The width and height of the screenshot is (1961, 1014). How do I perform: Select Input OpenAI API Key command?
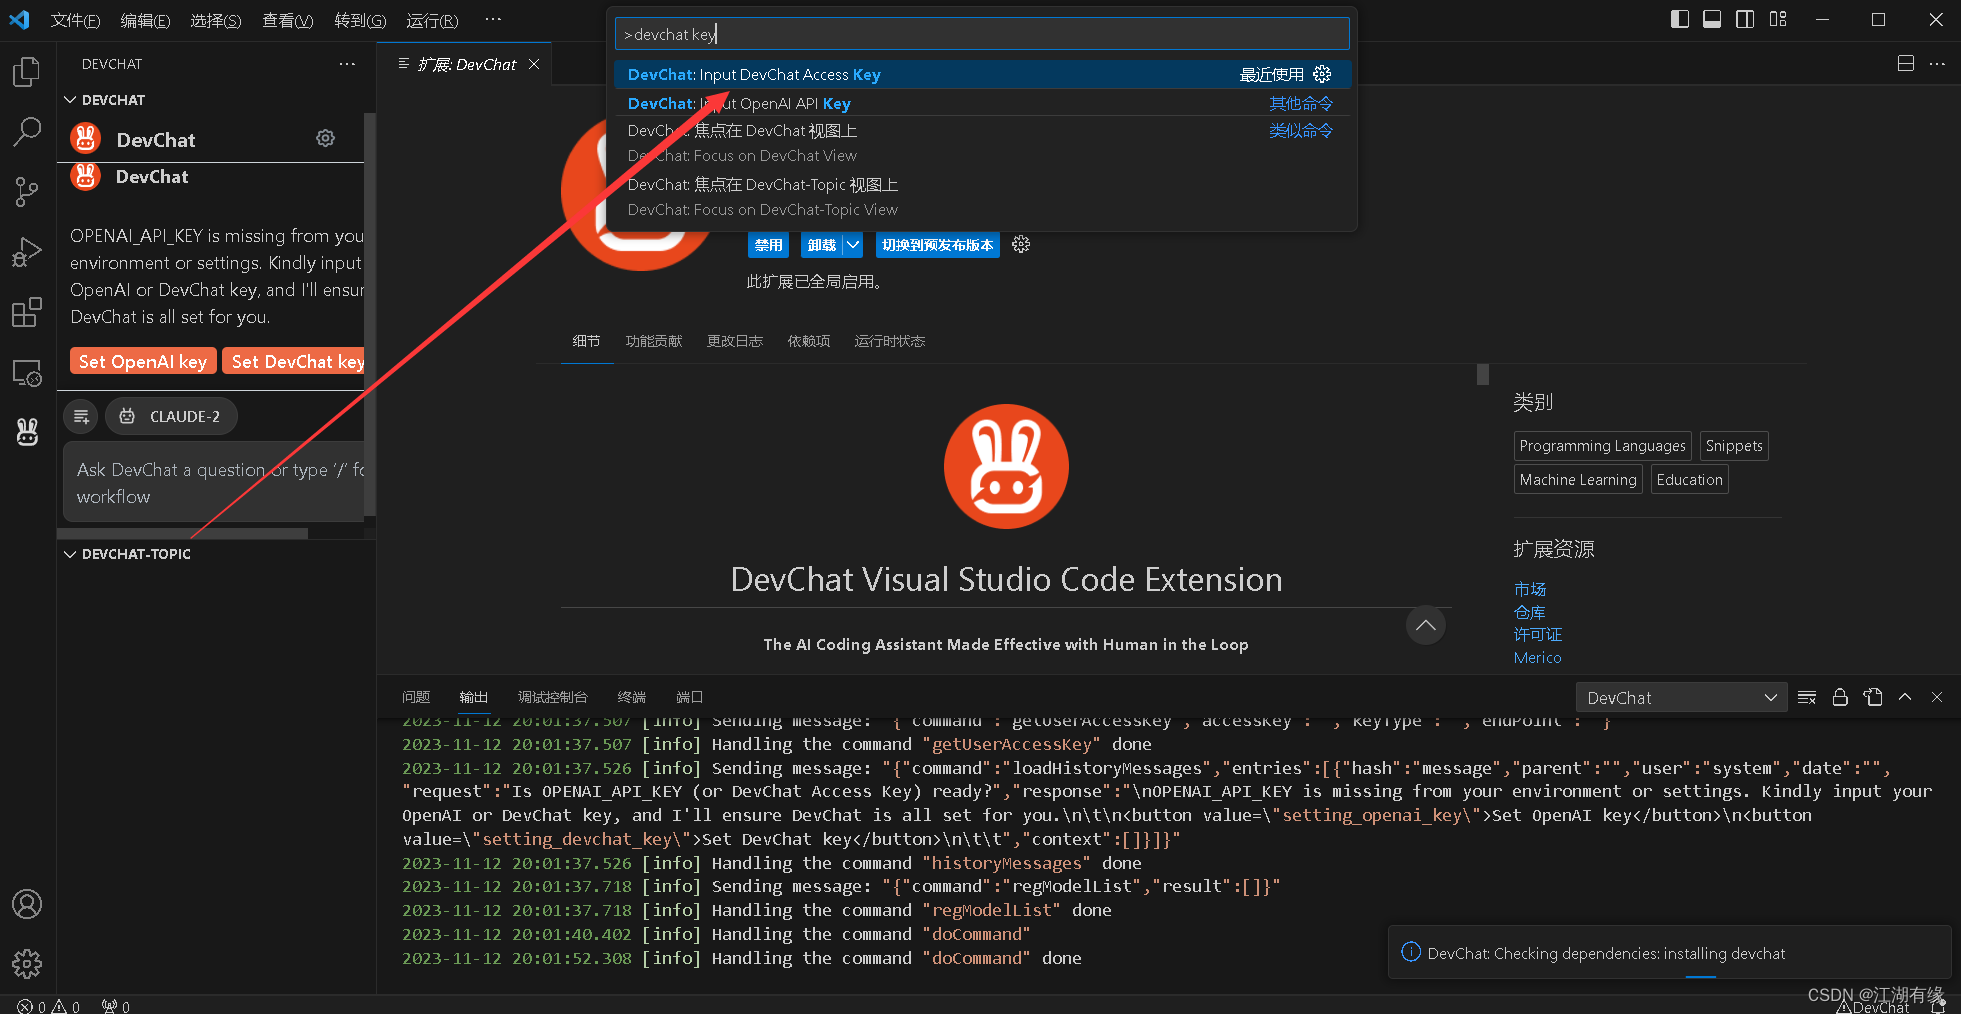(982, 103)
